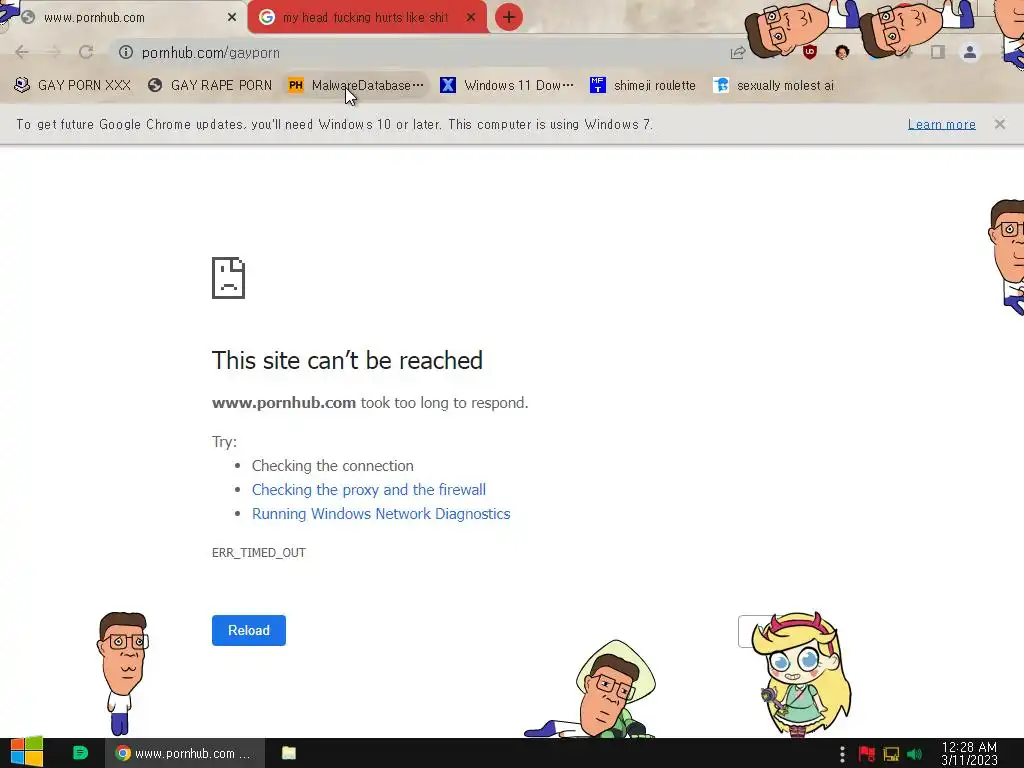
Task: Open the Windows Start button
Action: [27, 753]
